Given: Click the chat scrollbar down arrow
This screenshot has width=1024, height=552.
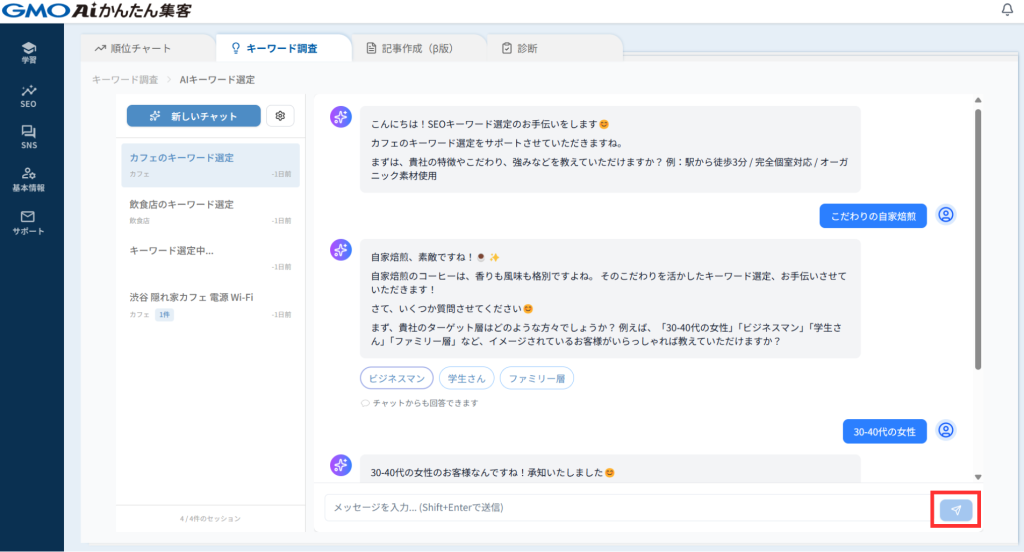Looking at the screenshot, I should (x=978, y=478).
